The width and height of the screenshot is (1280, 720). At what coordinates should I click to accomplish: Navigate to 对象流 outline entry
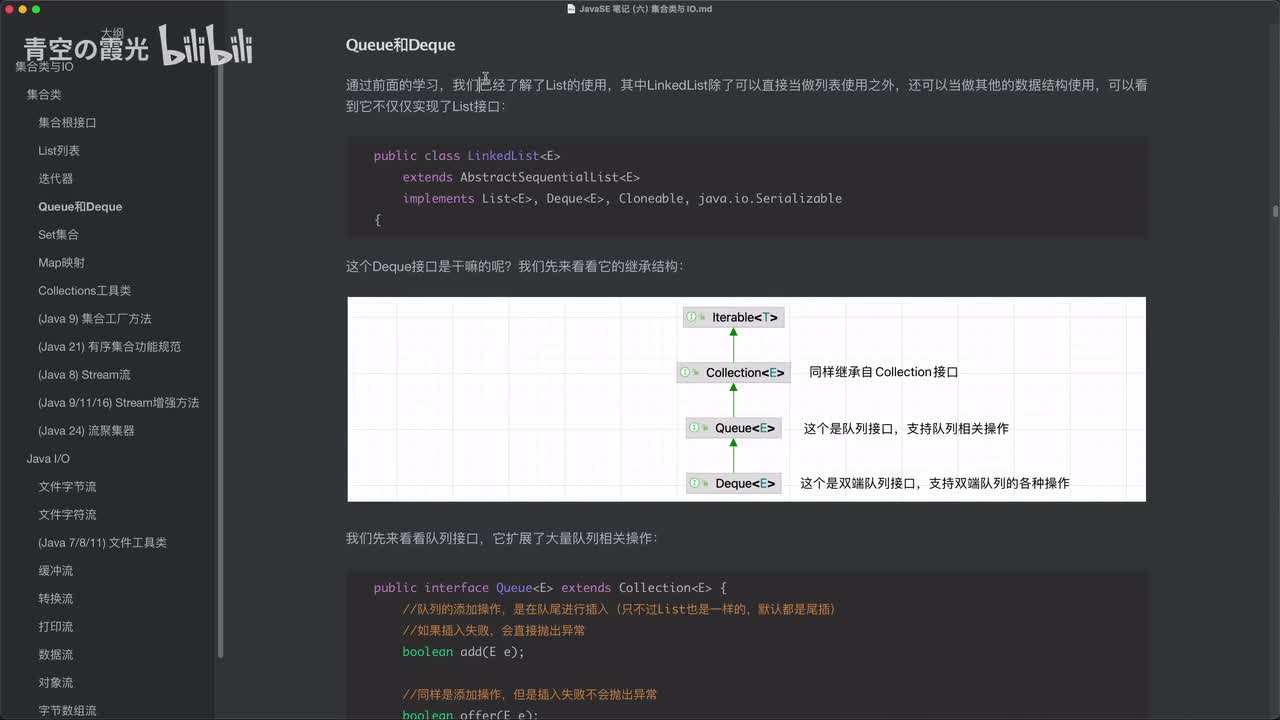tap(56, 682)
